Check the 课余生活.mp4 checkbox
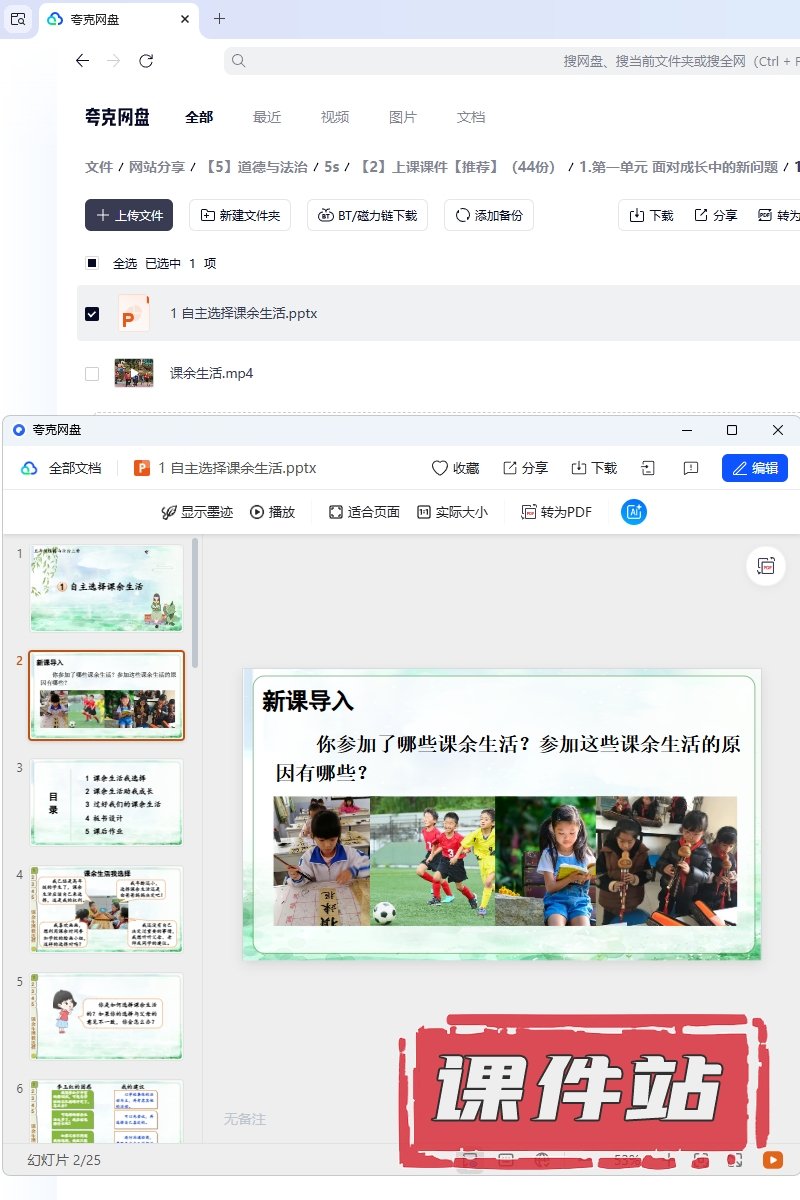Screen dimensions: 800x1200 92,374
